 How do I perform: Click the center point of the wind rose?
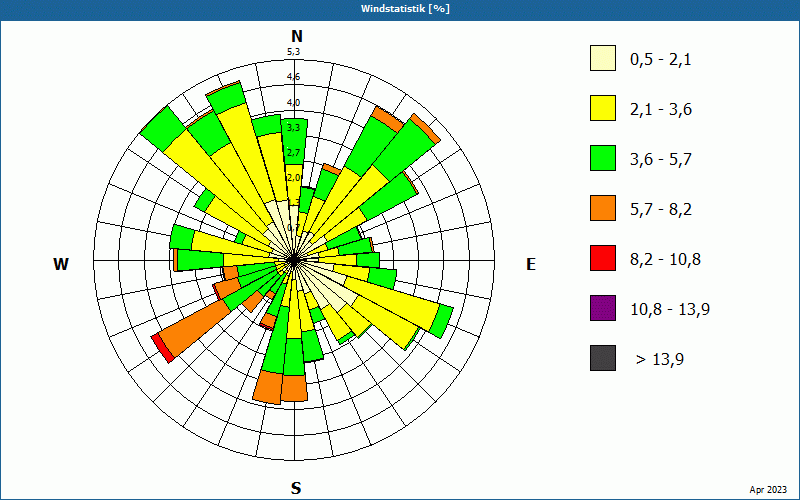(293, 261)
